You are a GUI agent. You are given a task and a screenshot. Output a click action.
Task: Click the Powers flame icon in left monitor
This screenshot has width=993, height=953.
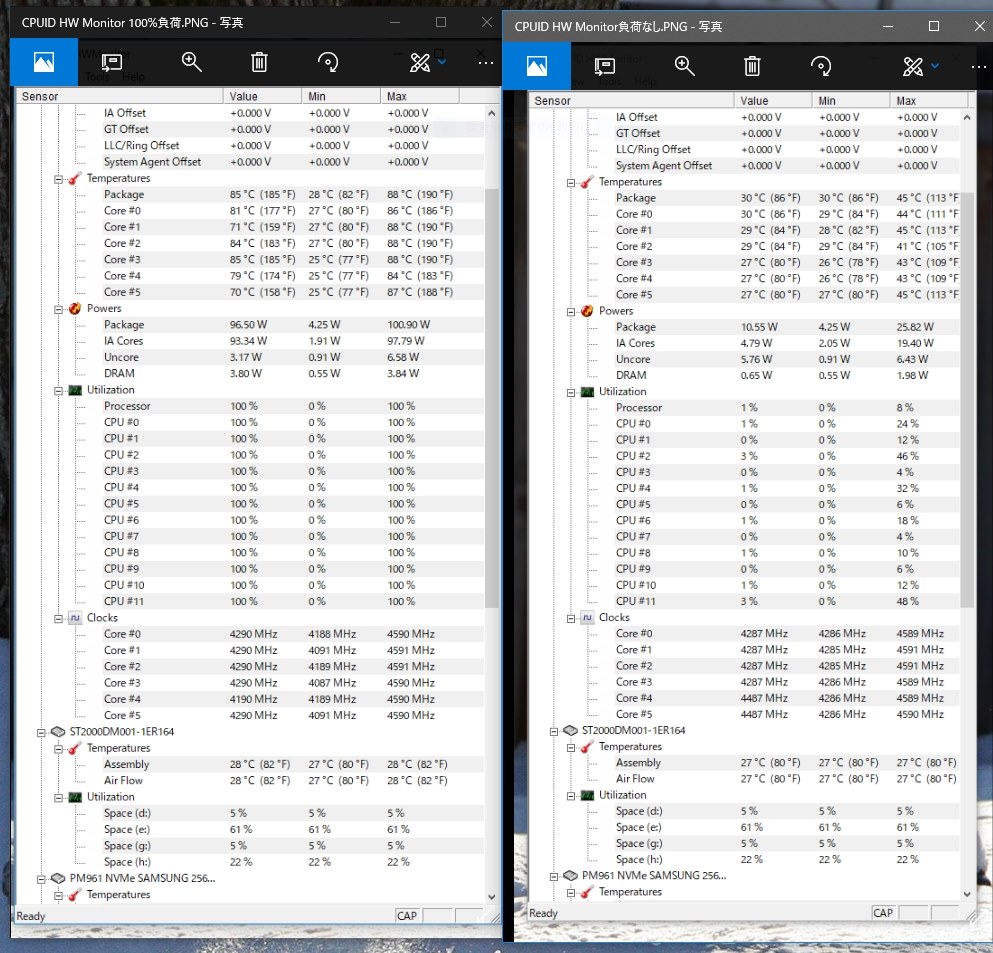coord(75,308)
